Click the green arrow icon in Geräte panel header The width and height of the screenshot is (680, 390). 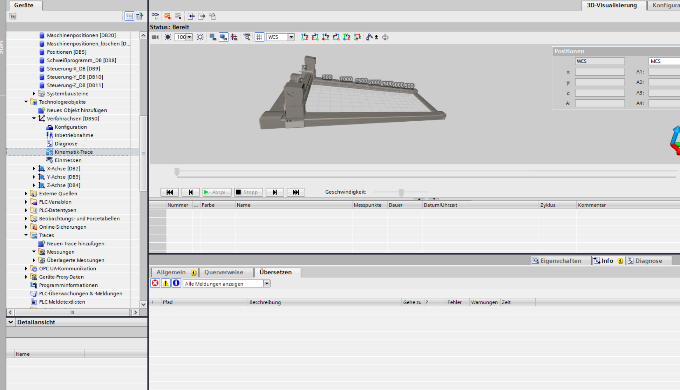[139, 16]
